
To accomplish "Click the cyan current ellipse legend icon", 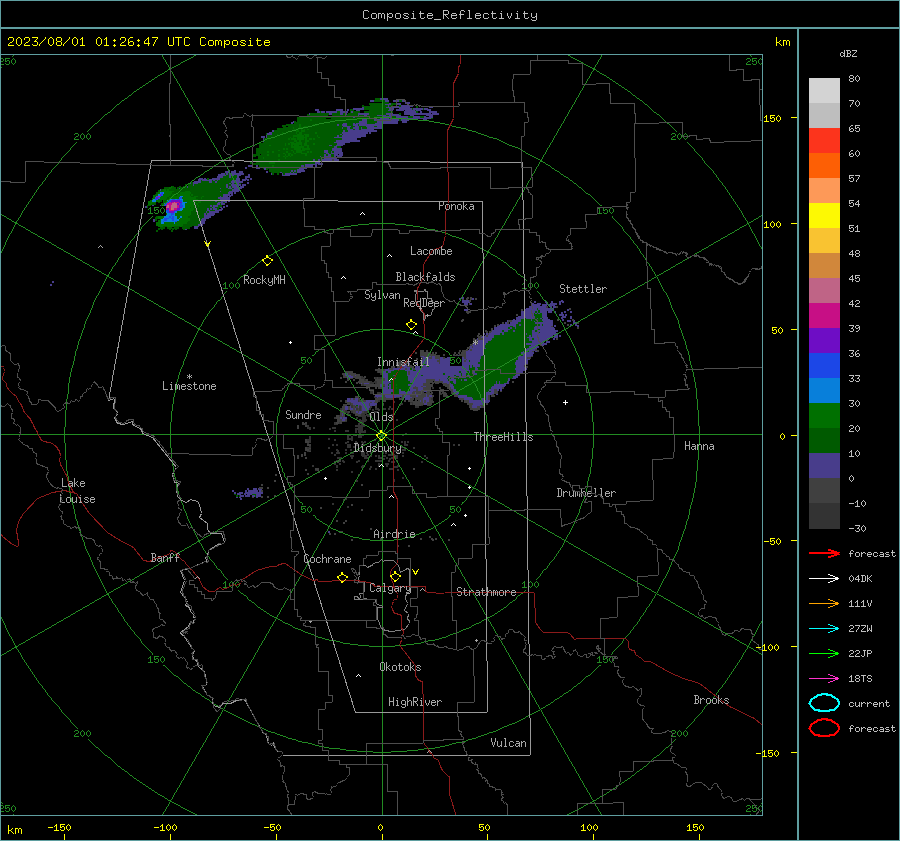I will click(824, 703).
